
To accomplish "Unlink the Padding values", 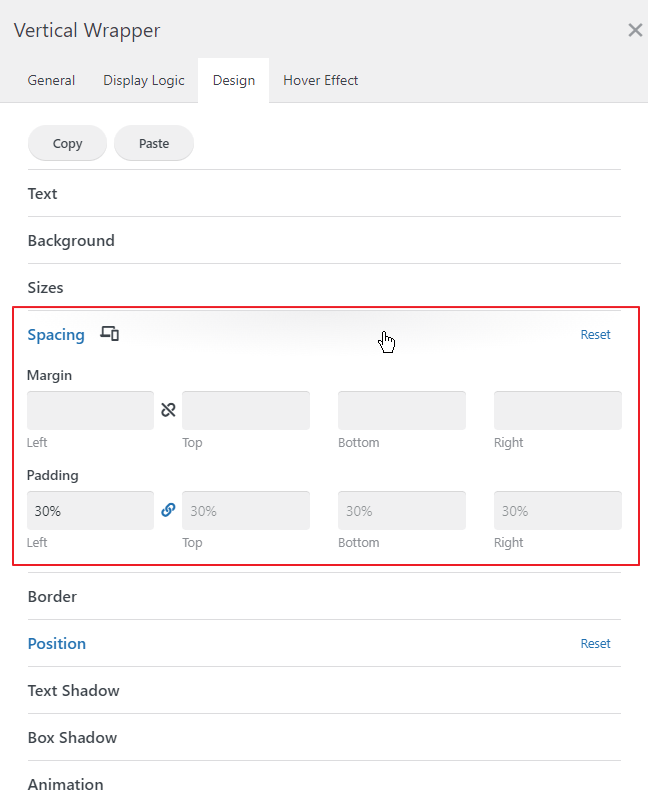I will click(168, 510).
